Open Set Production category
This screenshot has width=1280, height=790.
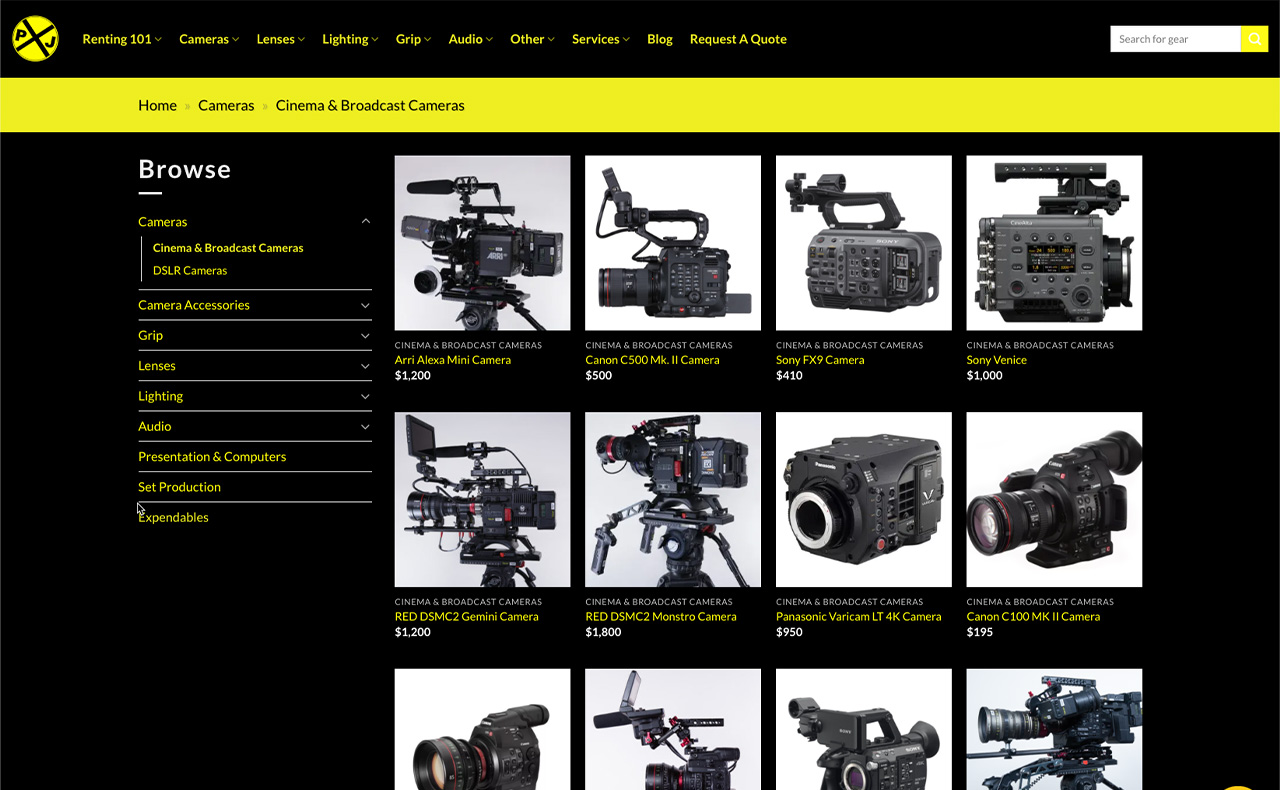179,487
